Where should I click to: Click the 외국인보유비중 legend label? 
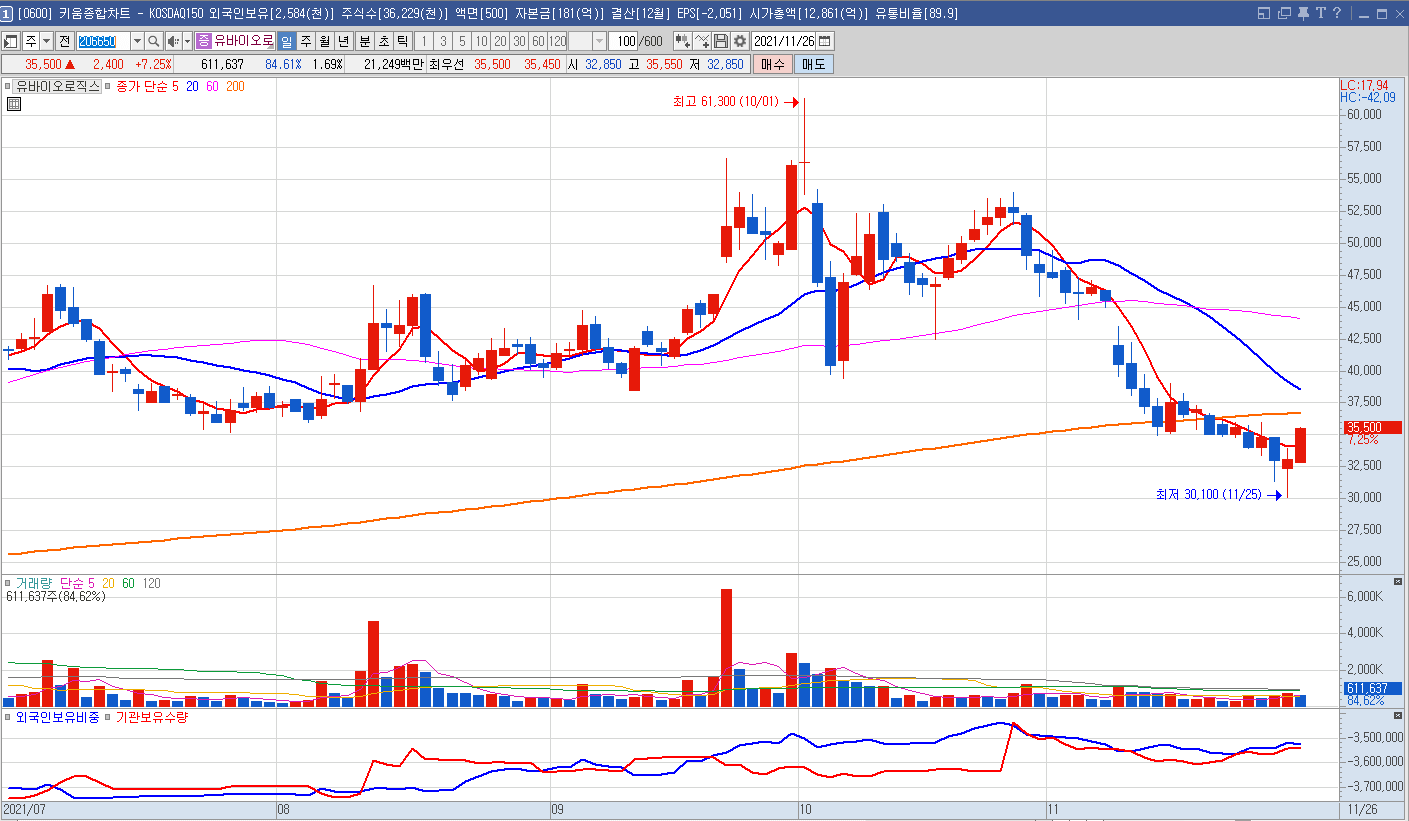(x=57, y=717)
